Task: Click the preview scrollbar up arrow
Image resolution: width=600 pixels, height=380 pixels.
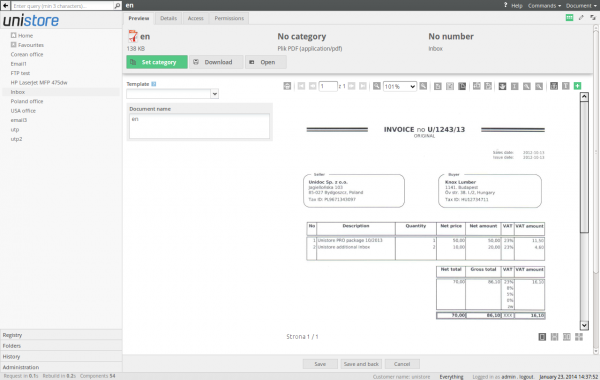Action: (x=584, y=96)
